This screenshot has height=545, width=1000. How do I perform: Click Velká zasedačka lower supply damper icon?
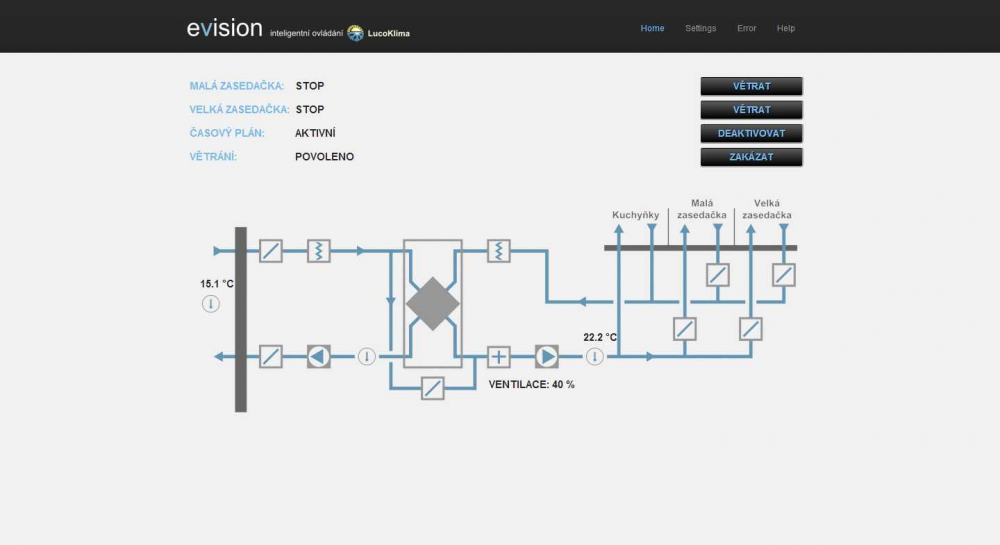point(751,329)
